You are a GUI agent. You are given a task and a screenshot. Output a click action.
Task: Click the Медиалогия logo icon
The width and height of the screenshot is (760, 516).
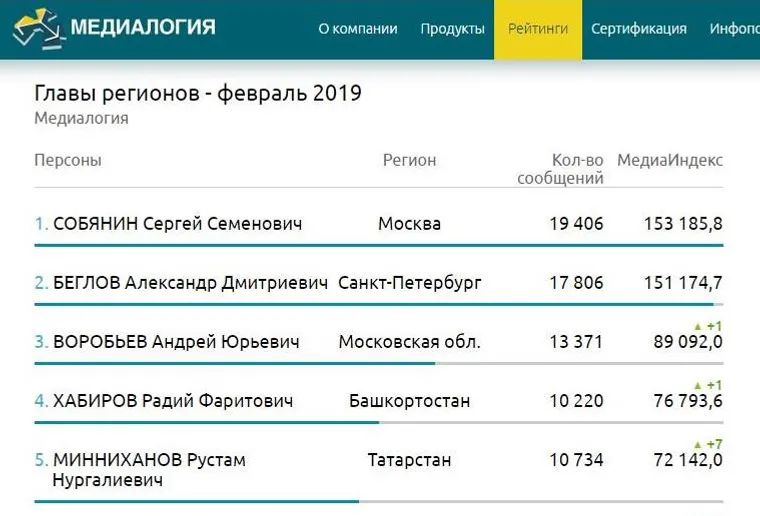point(36,28)
